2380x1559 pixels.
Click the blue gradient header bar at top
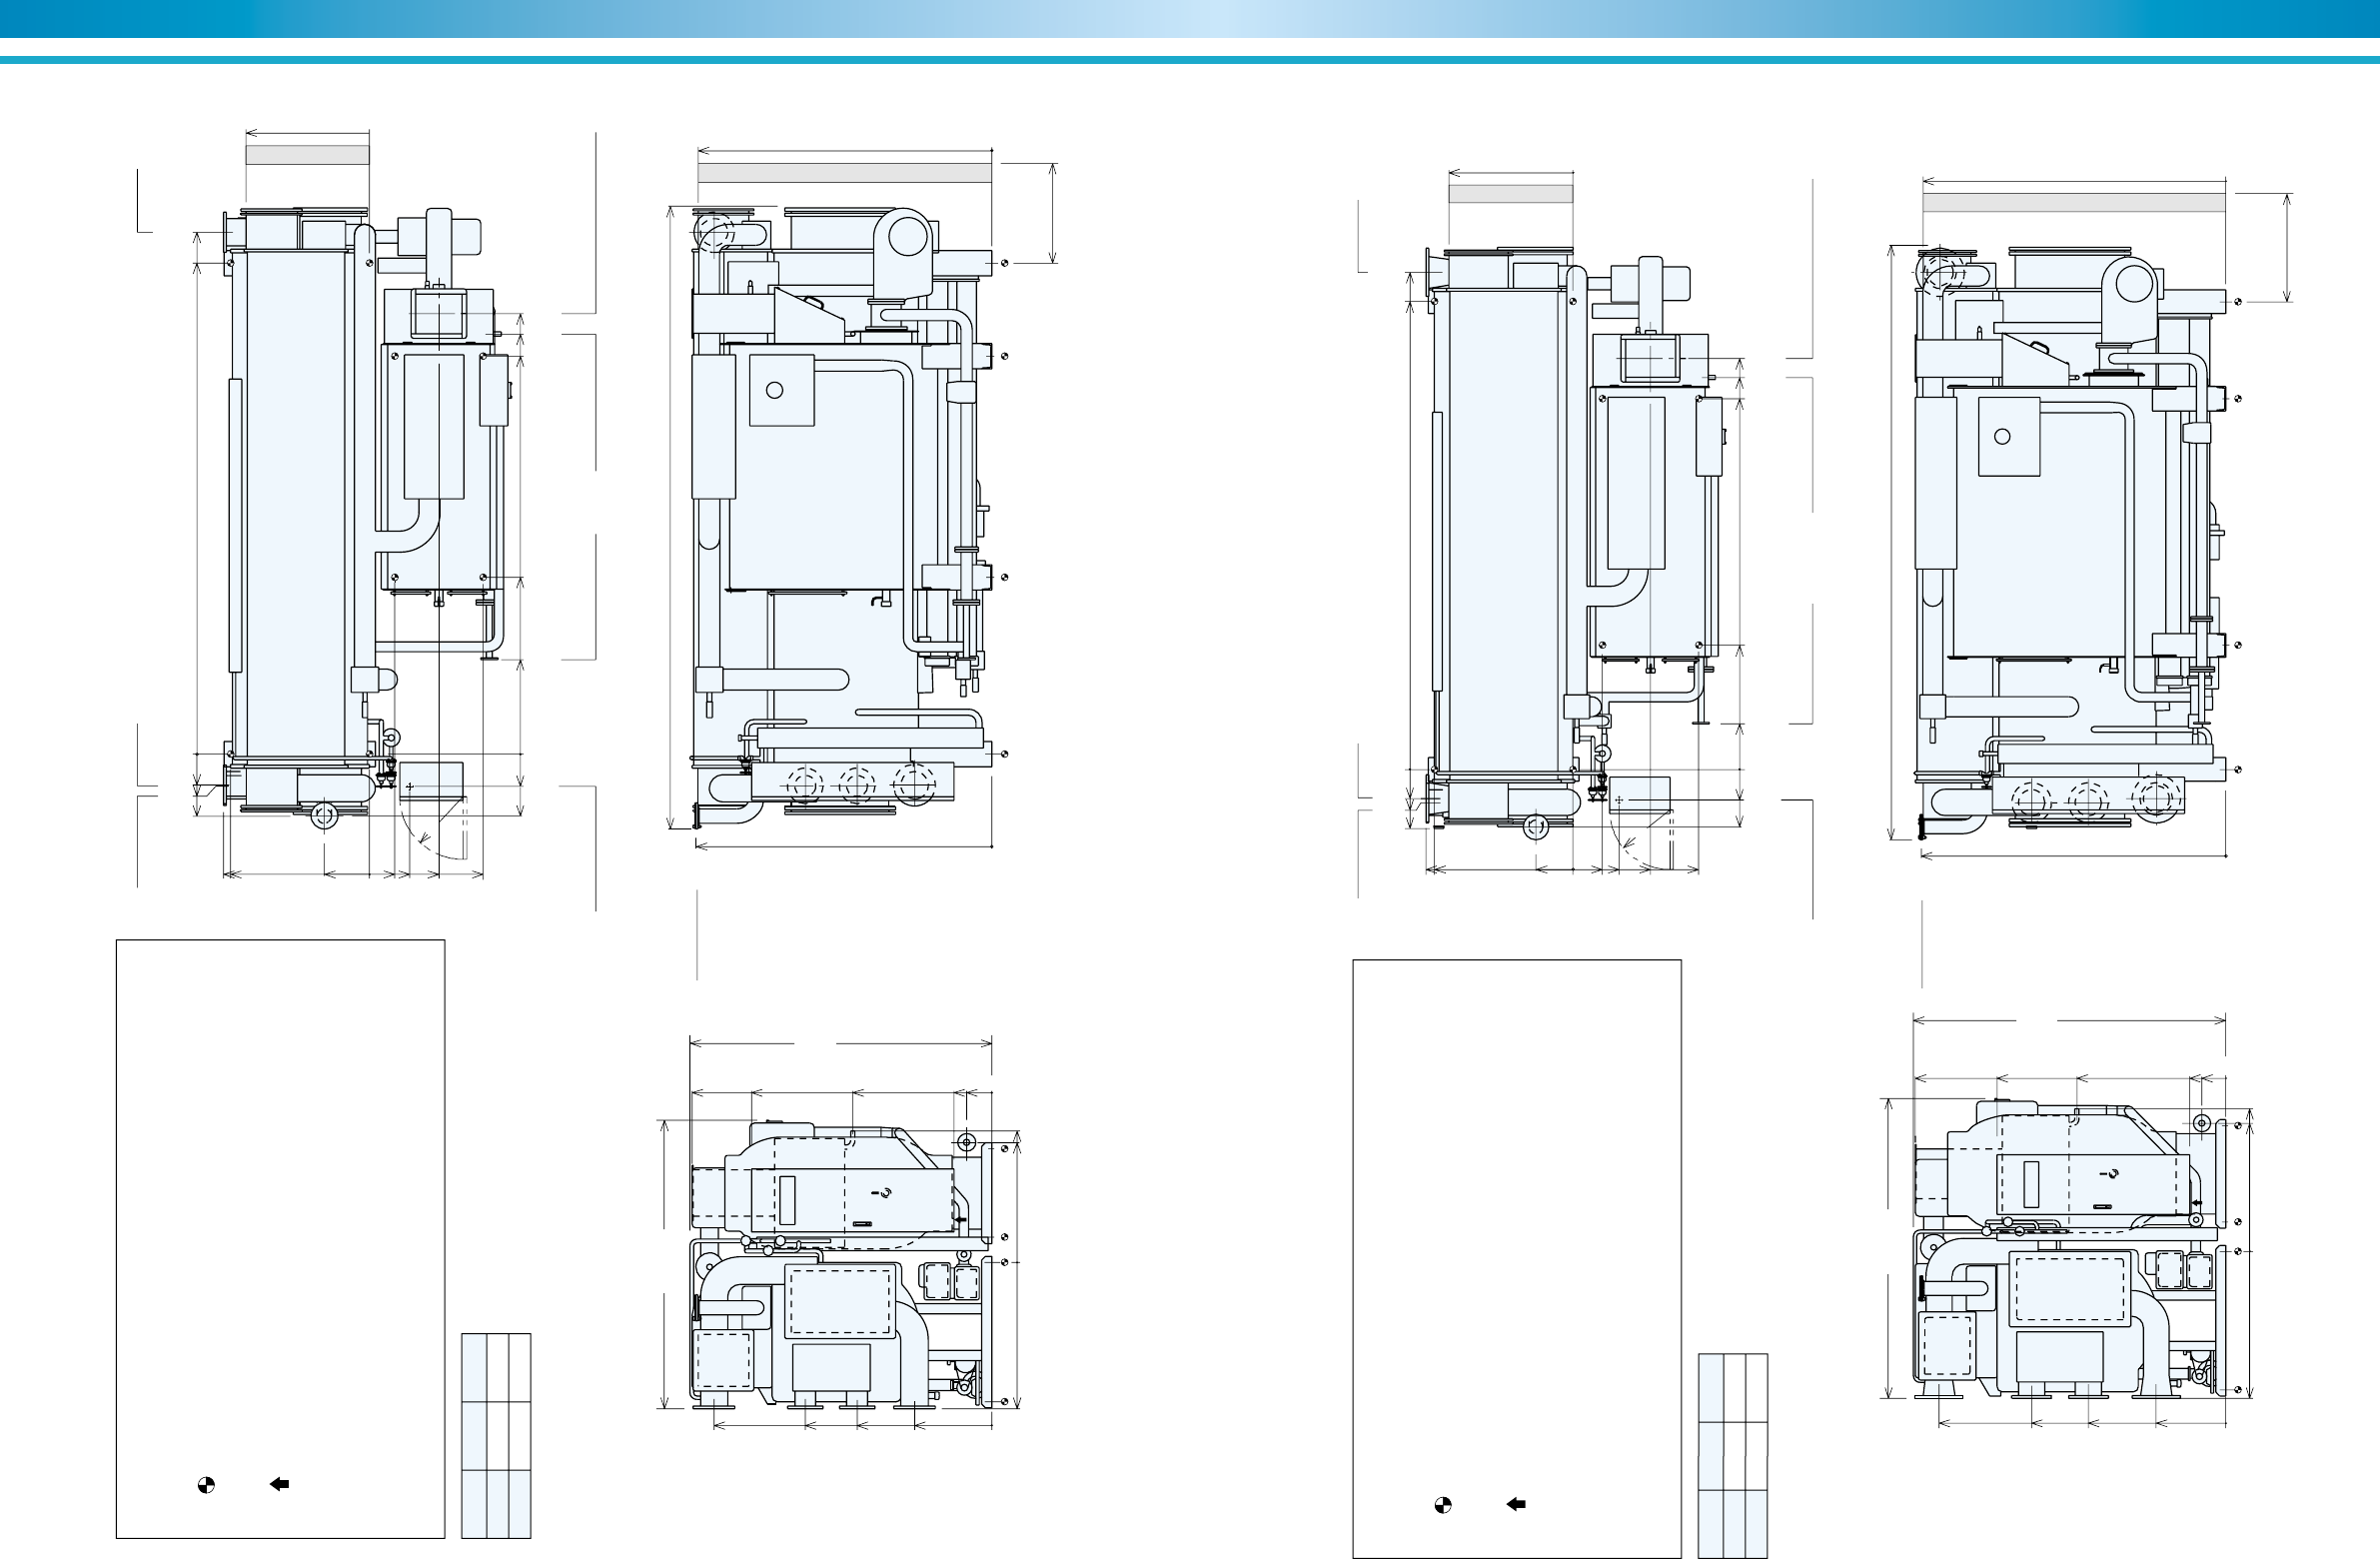(x=1190, y=19)
